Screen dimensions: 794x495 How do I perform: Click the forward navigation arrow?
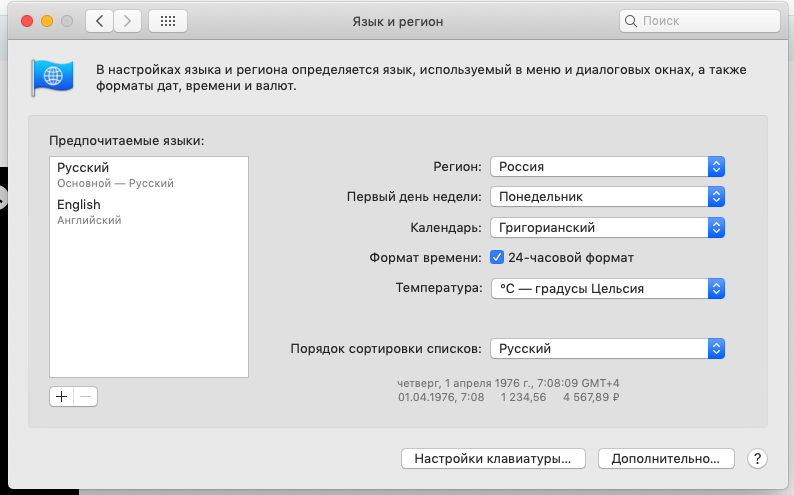click(127, 20)
